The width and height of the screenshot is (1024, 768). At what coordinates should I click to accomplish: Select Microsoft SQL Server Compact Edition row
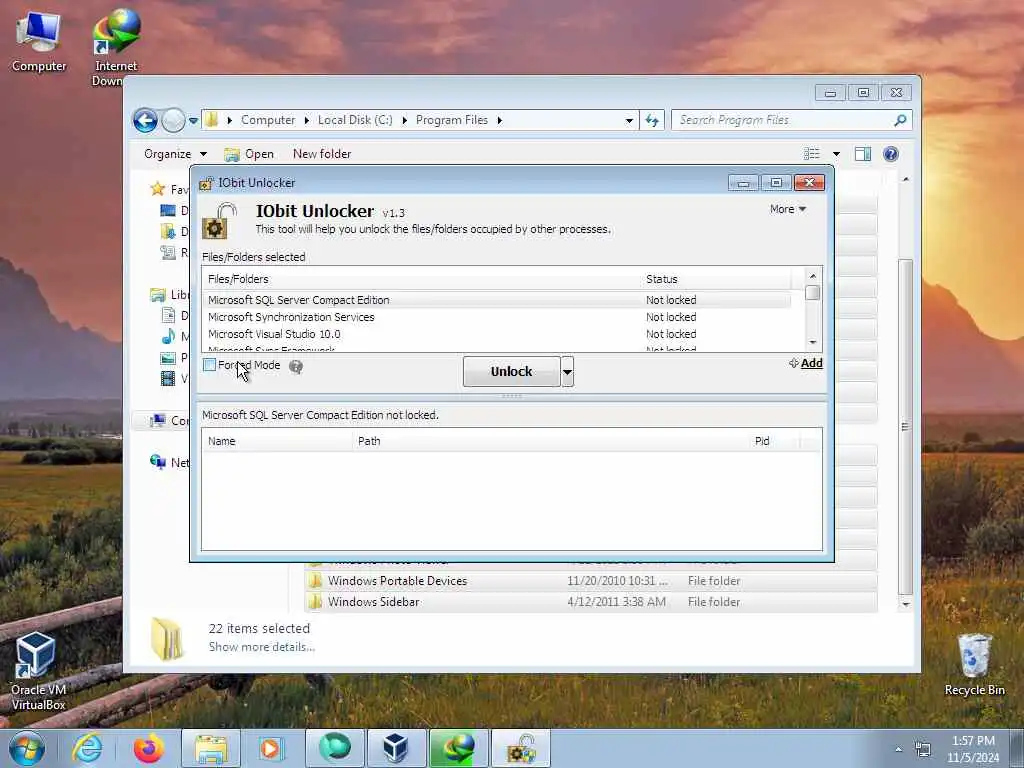[x=496, y=300]
